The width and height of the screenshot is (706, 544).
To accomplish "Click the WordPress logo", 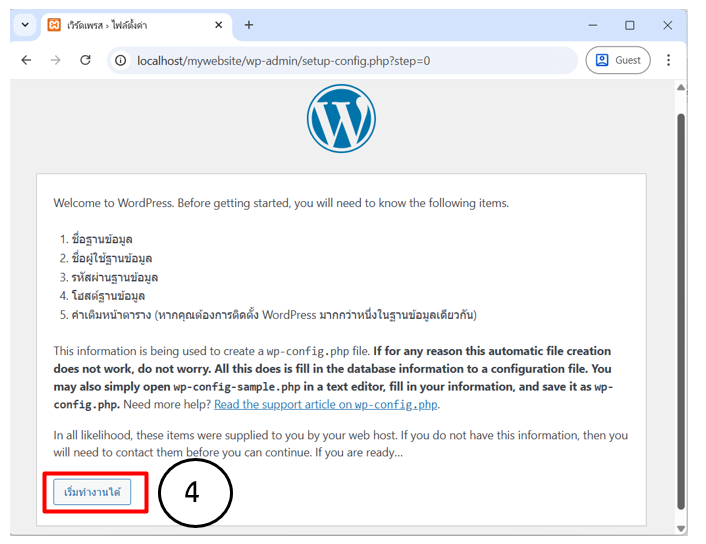I will pos(341,118).
